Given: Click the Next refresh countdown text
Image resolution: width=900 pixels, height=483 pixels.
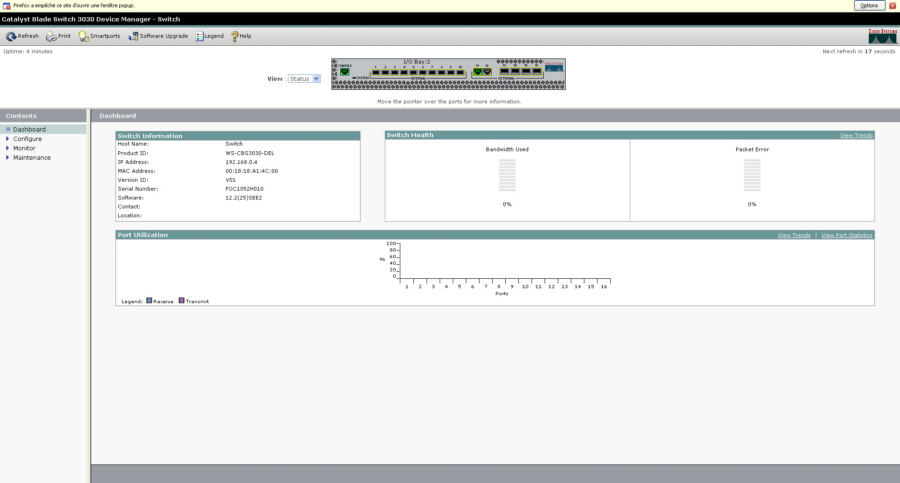Looking at the screenshot, I should click(859, 52).
